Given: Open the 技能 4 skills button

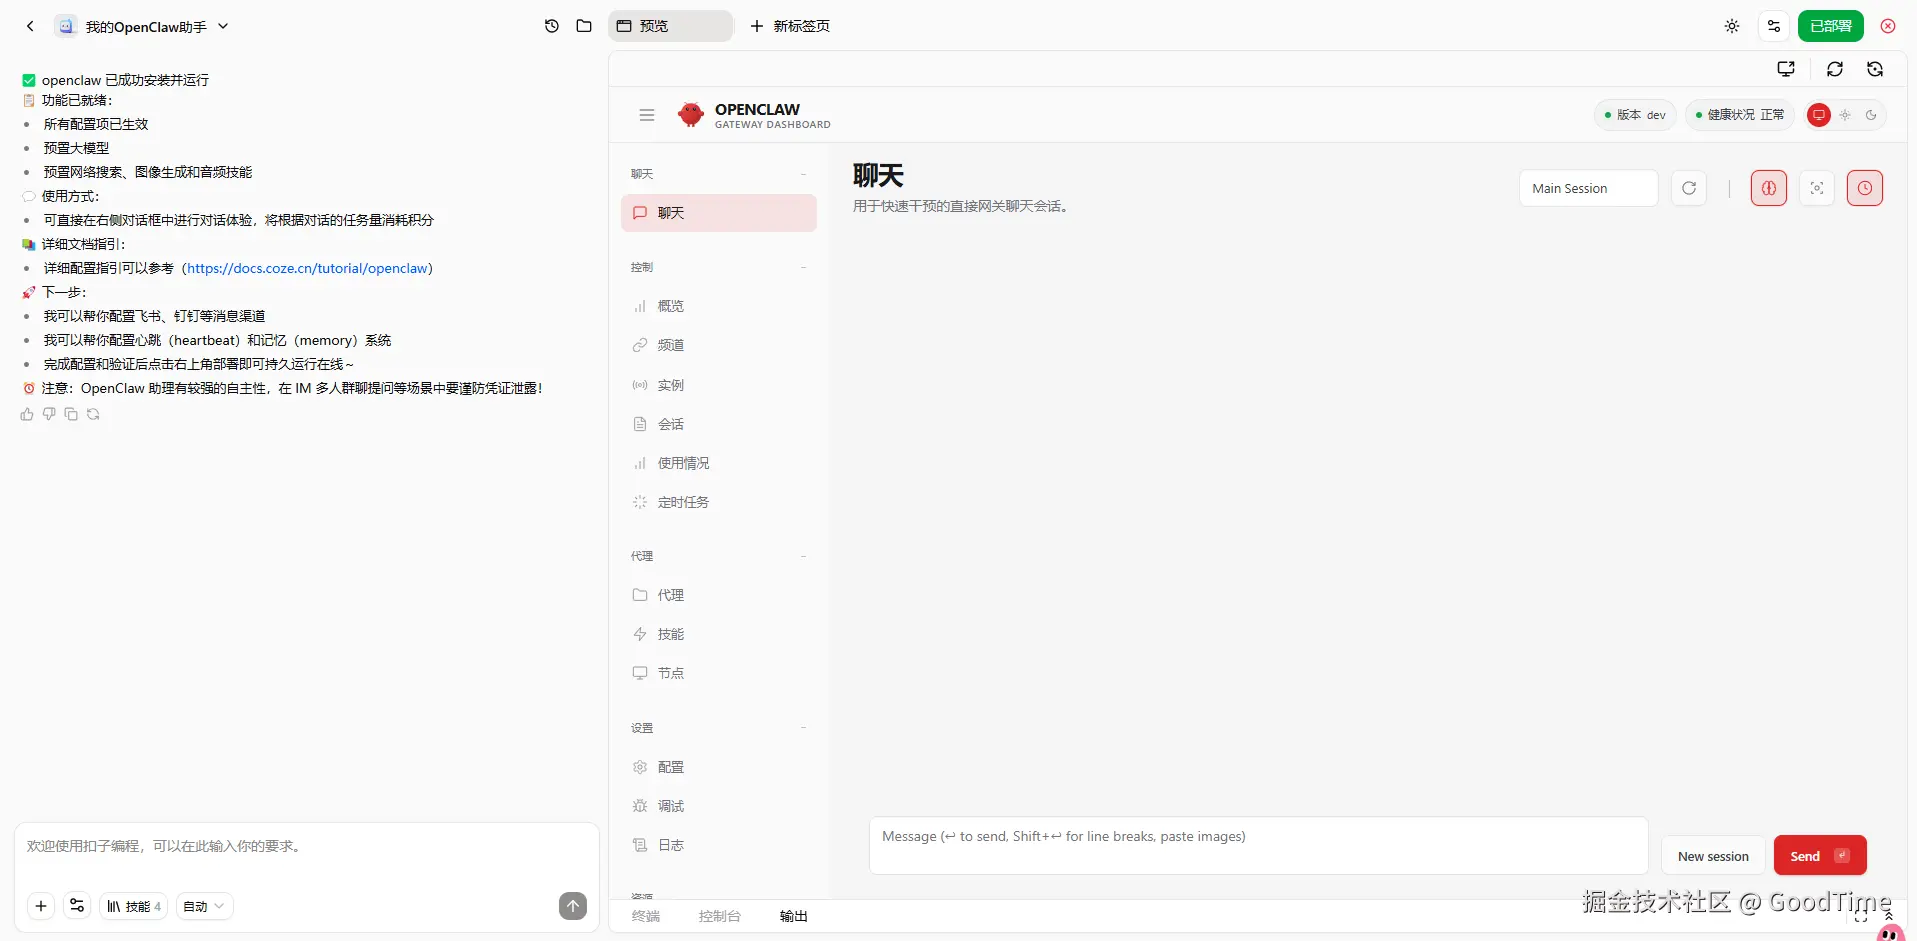Looking at the screenshot, I should click(x=133, y=906).
